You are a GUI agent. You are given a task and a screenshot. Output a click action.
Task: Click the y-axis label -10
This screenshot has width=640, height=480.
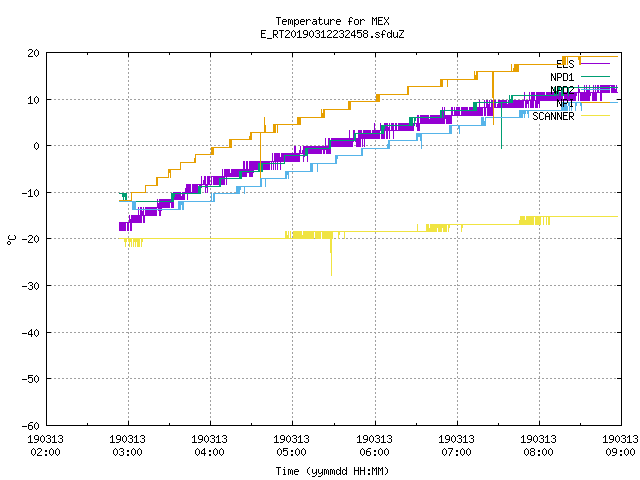(31, 193)
